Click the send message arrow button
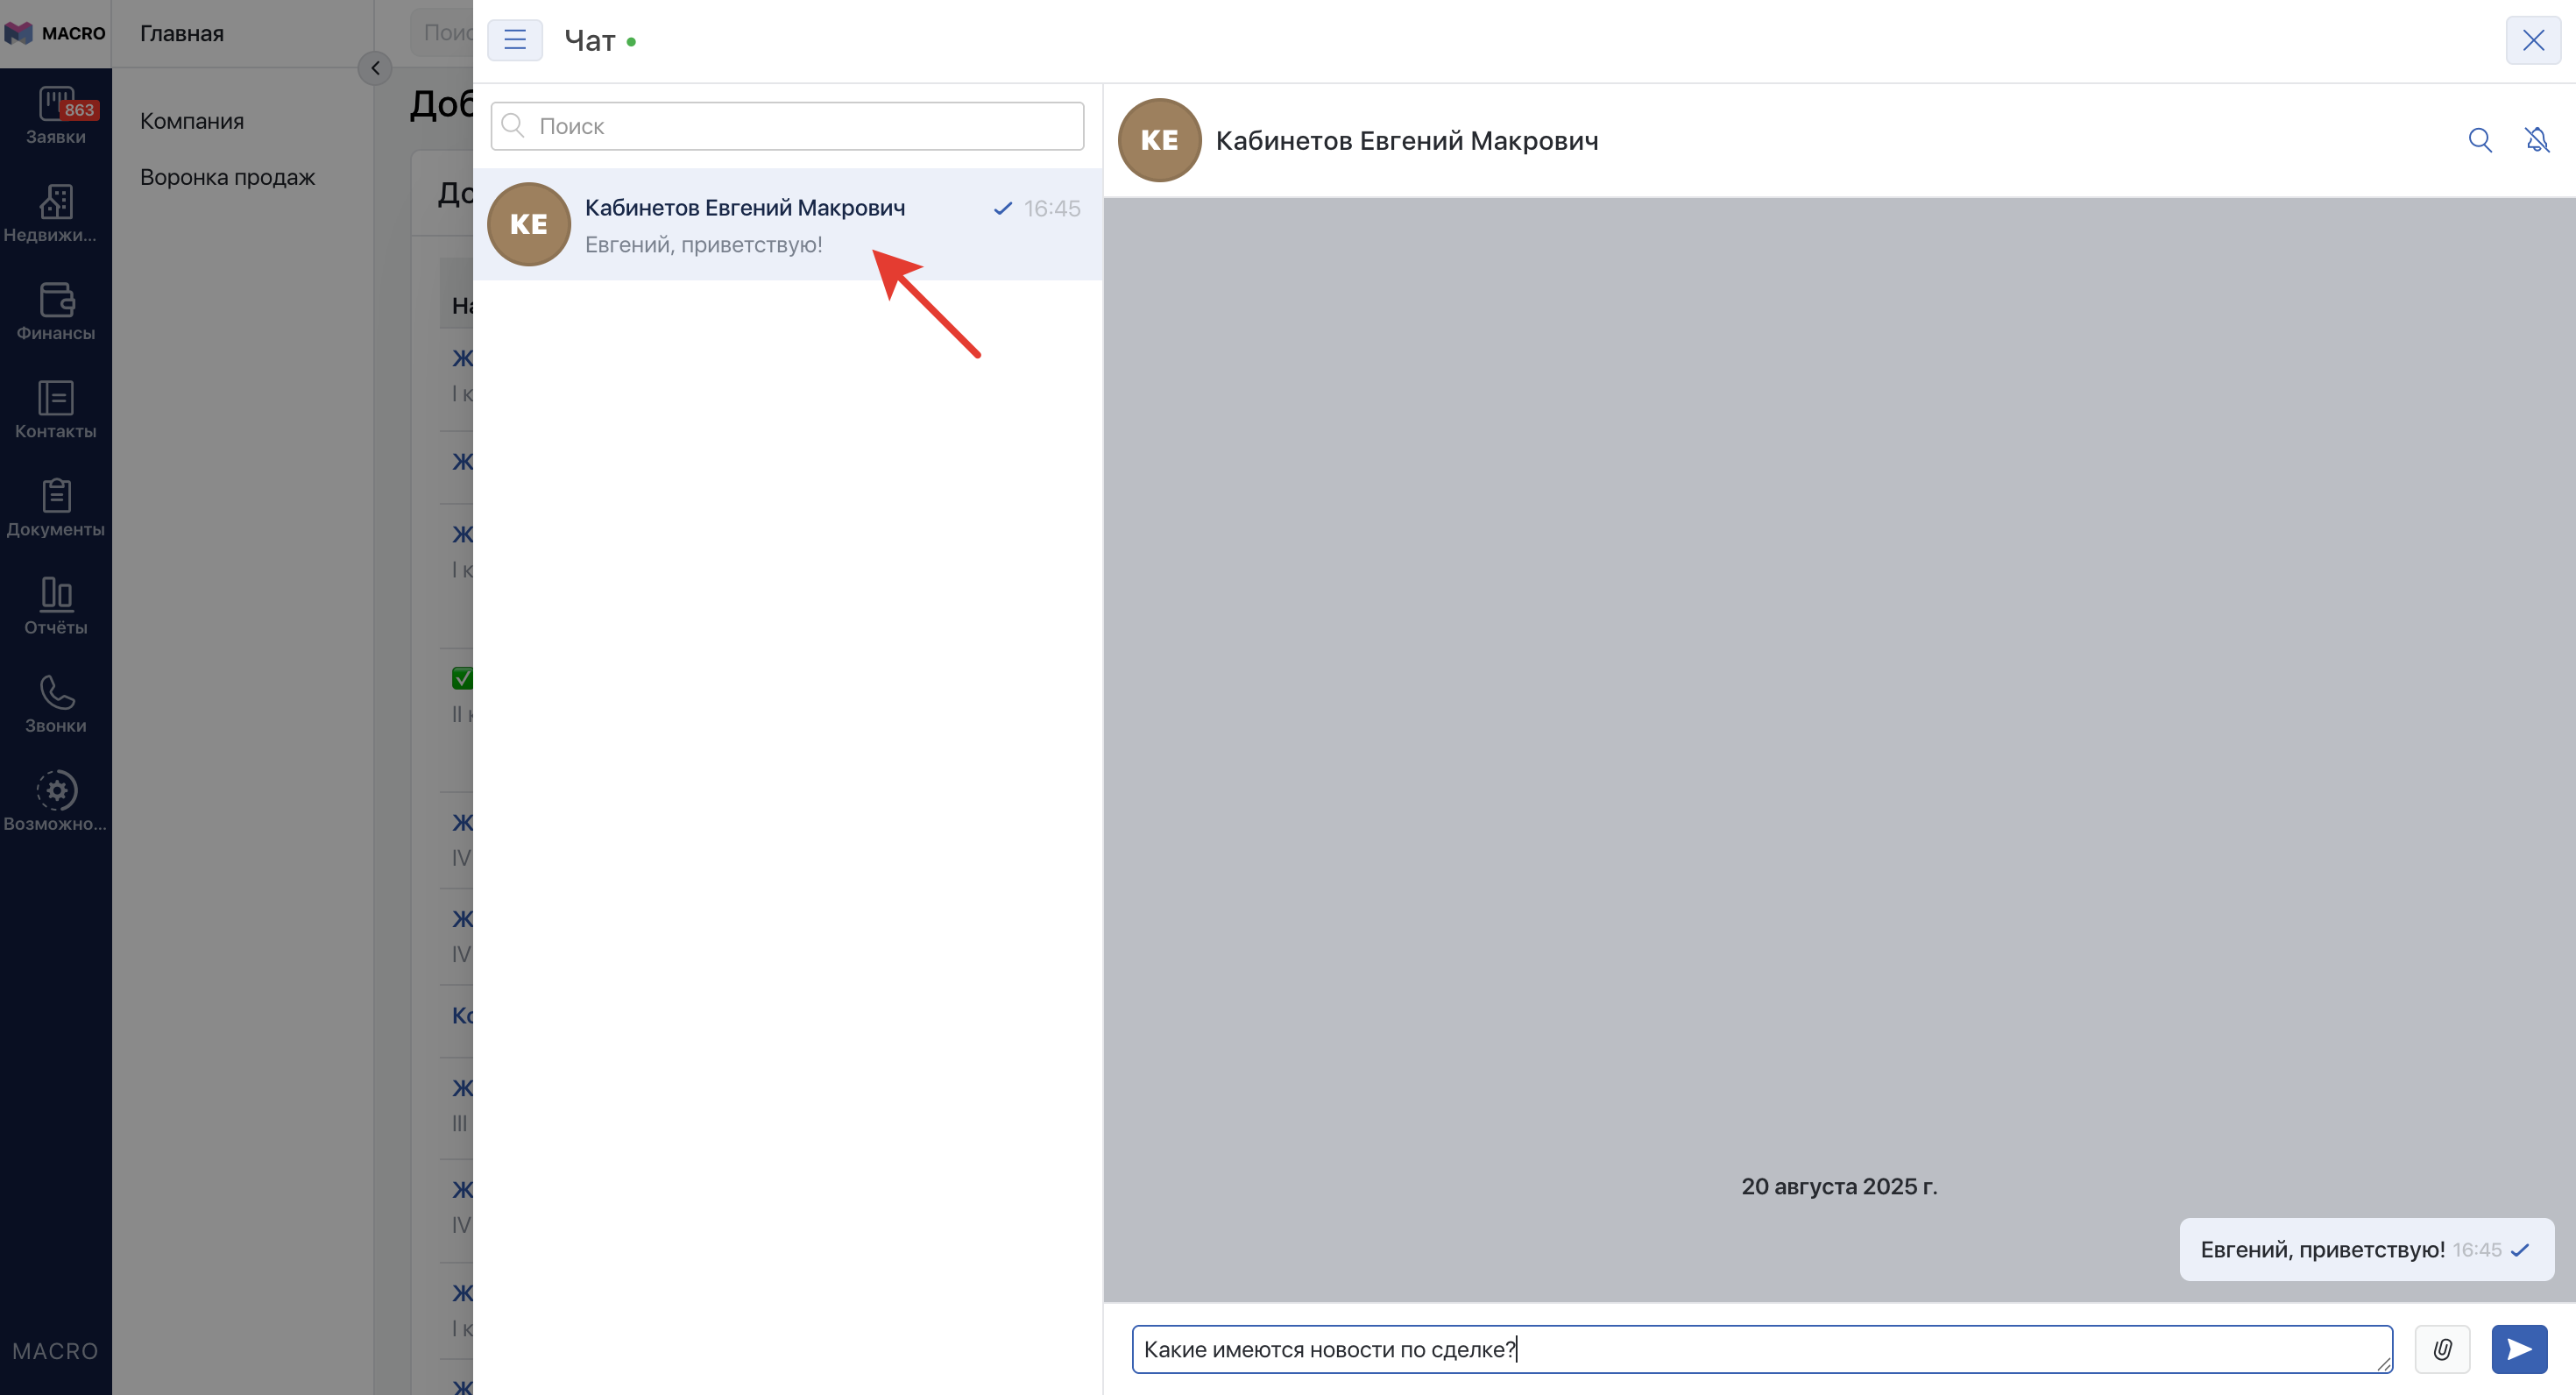The width and height of the screenshot is (2576, 1395). 2518,1349
